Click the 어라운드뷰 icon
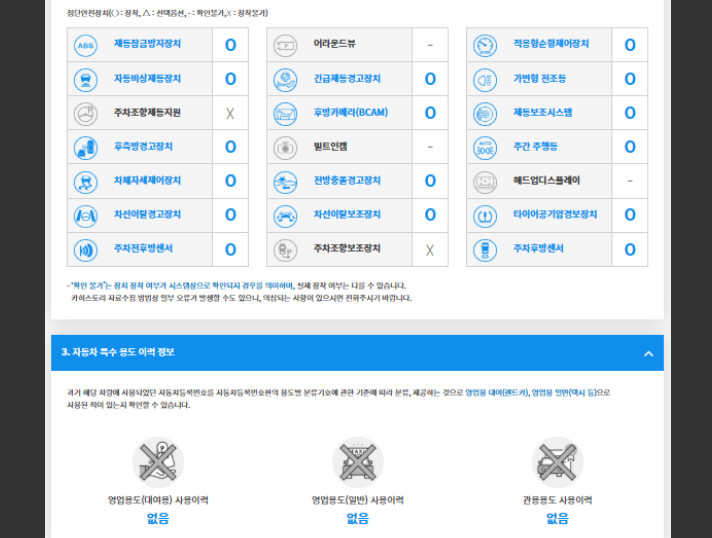This screenshot has height=538, width=712. (285, 45)
